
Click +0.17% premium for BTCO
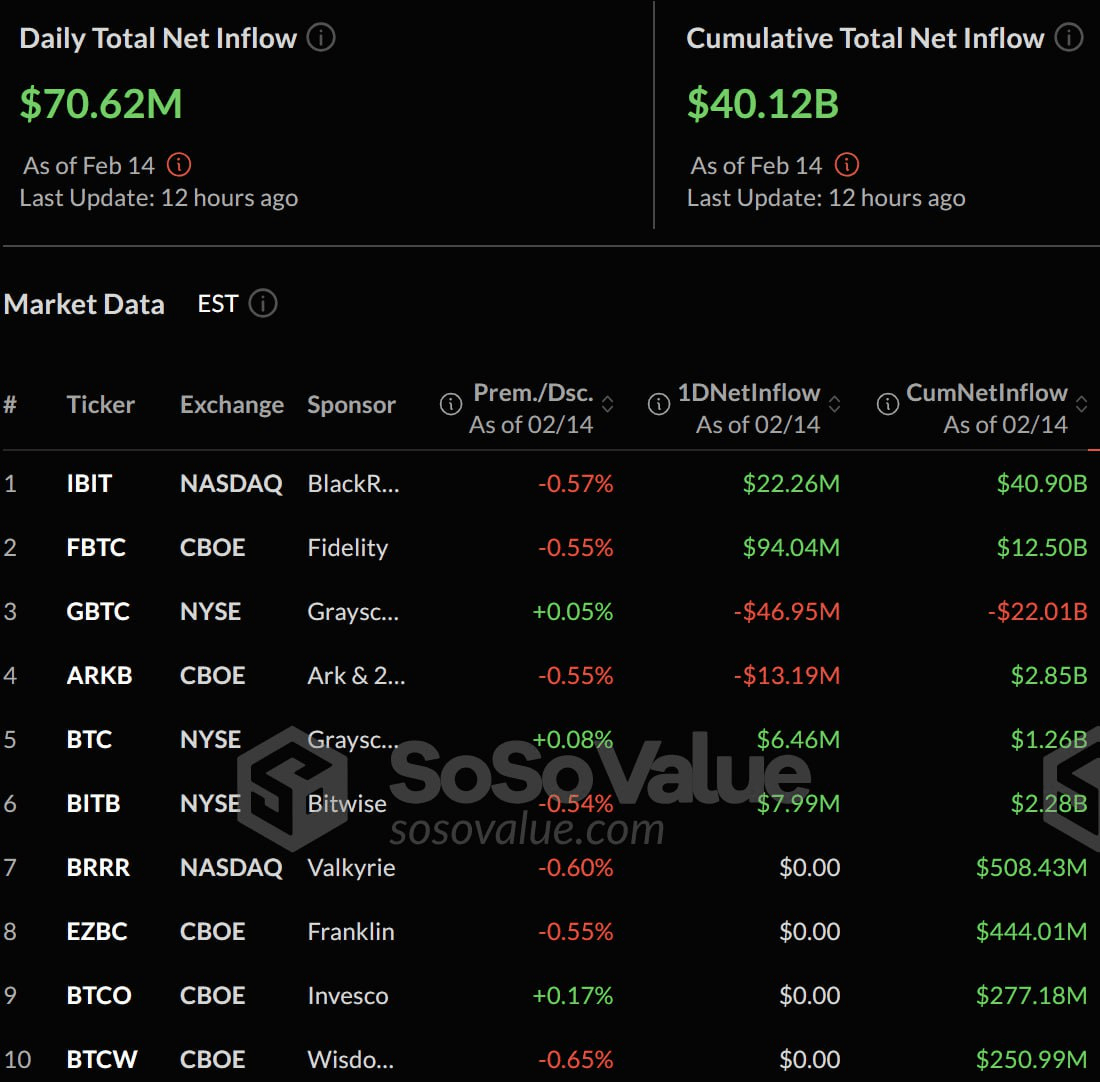click(572, 995)
